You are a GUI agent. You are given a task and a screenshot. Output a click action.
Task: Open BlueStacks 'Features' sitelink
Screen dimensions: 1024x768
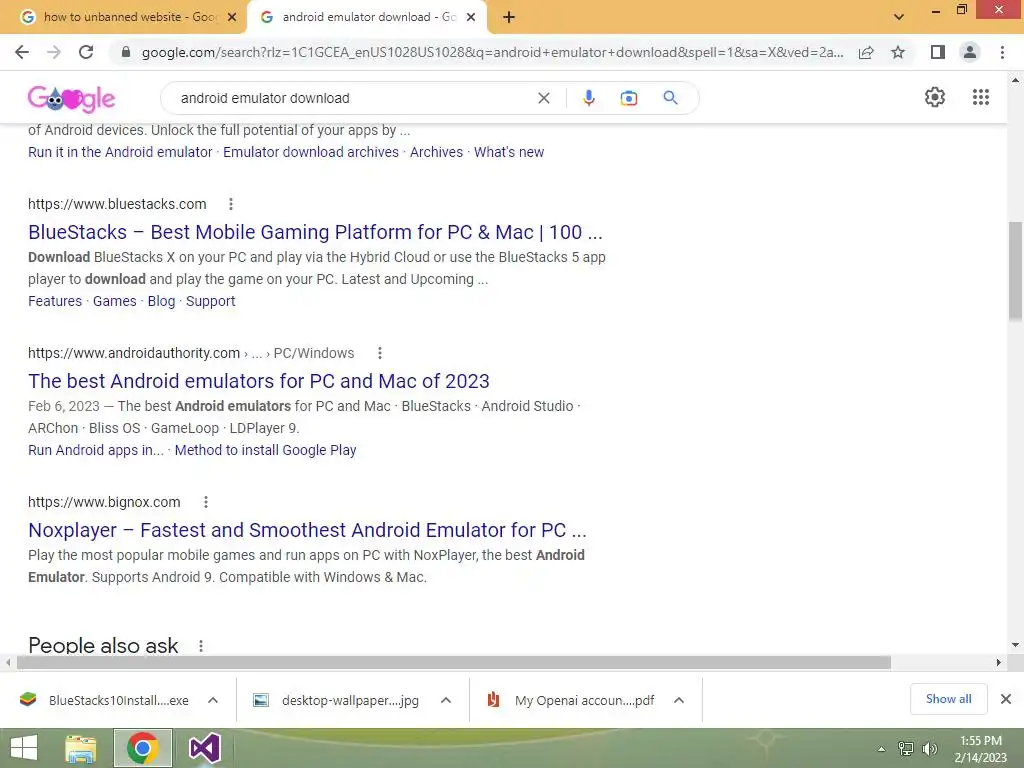pos(55,301)
